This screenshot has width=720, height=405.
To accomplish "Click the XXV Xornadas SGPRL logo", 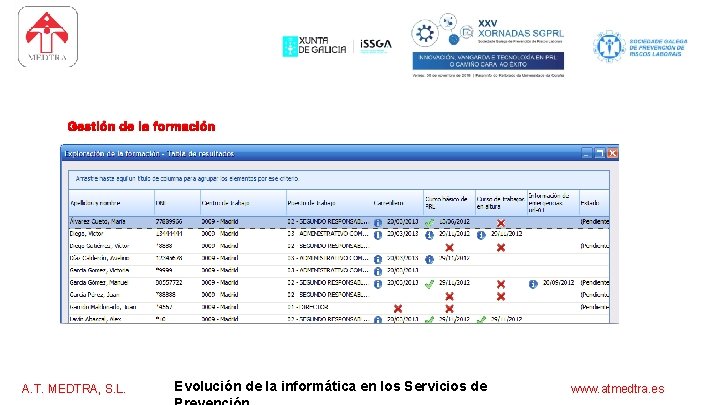I will point(488,45).
